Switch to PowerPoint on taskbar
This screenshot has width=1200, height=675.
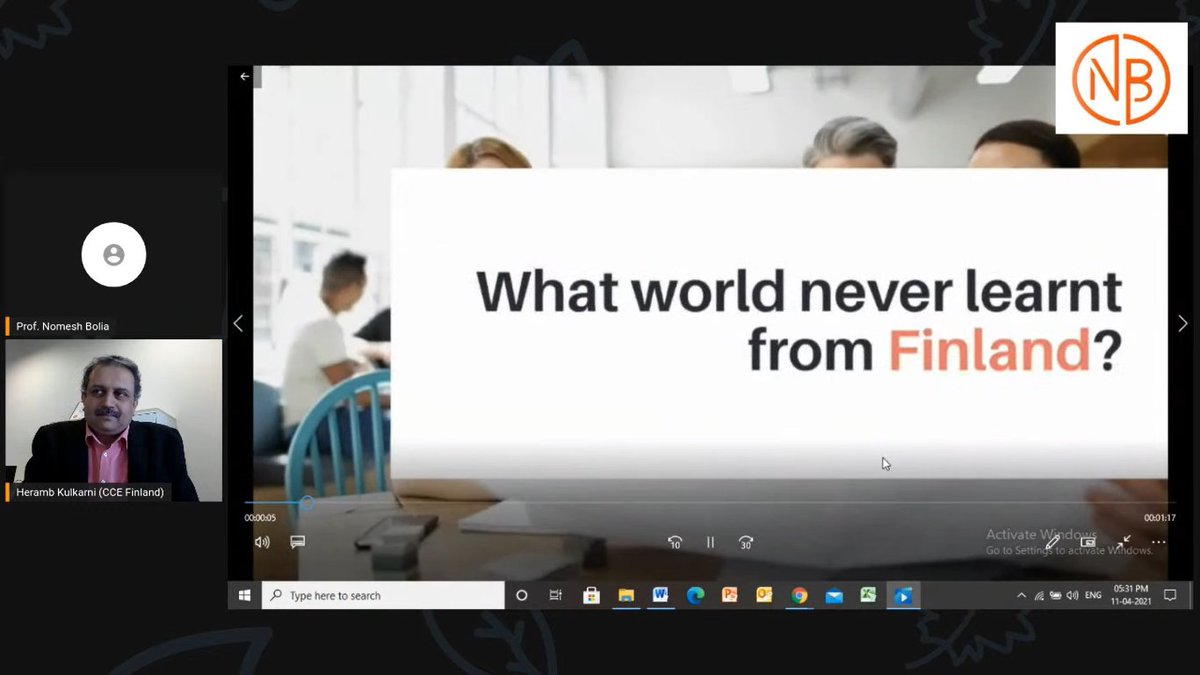click(x=729, y=595)
